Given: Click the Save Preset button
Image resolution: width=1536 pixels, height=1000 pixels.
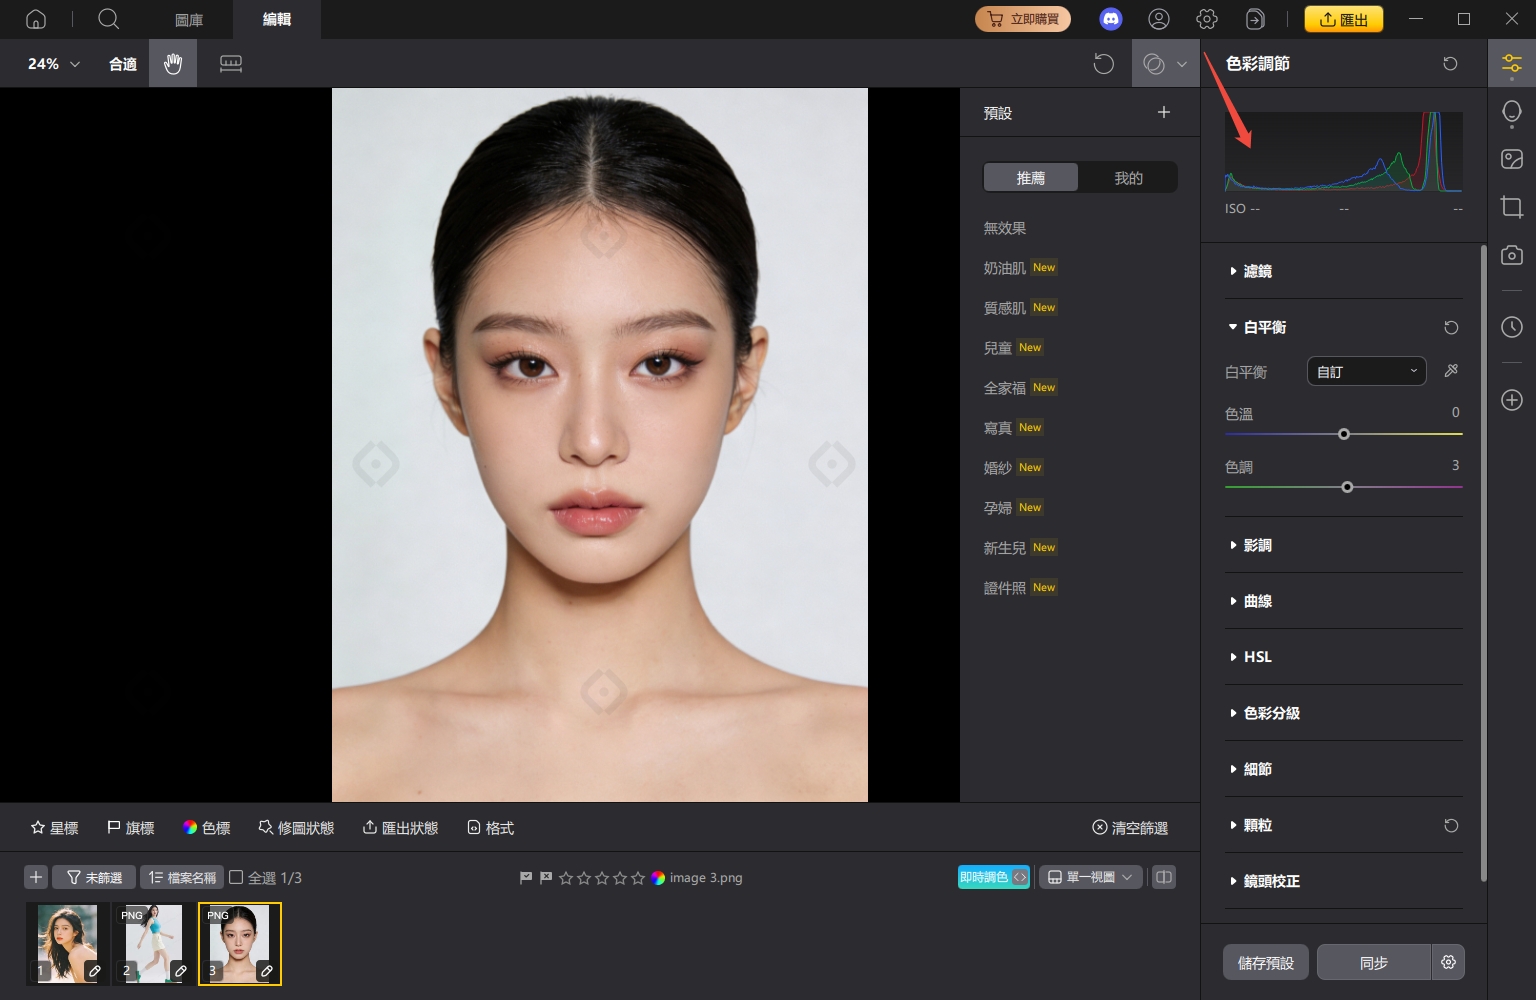Looking at the screenshot, I should click(1265, 962).
